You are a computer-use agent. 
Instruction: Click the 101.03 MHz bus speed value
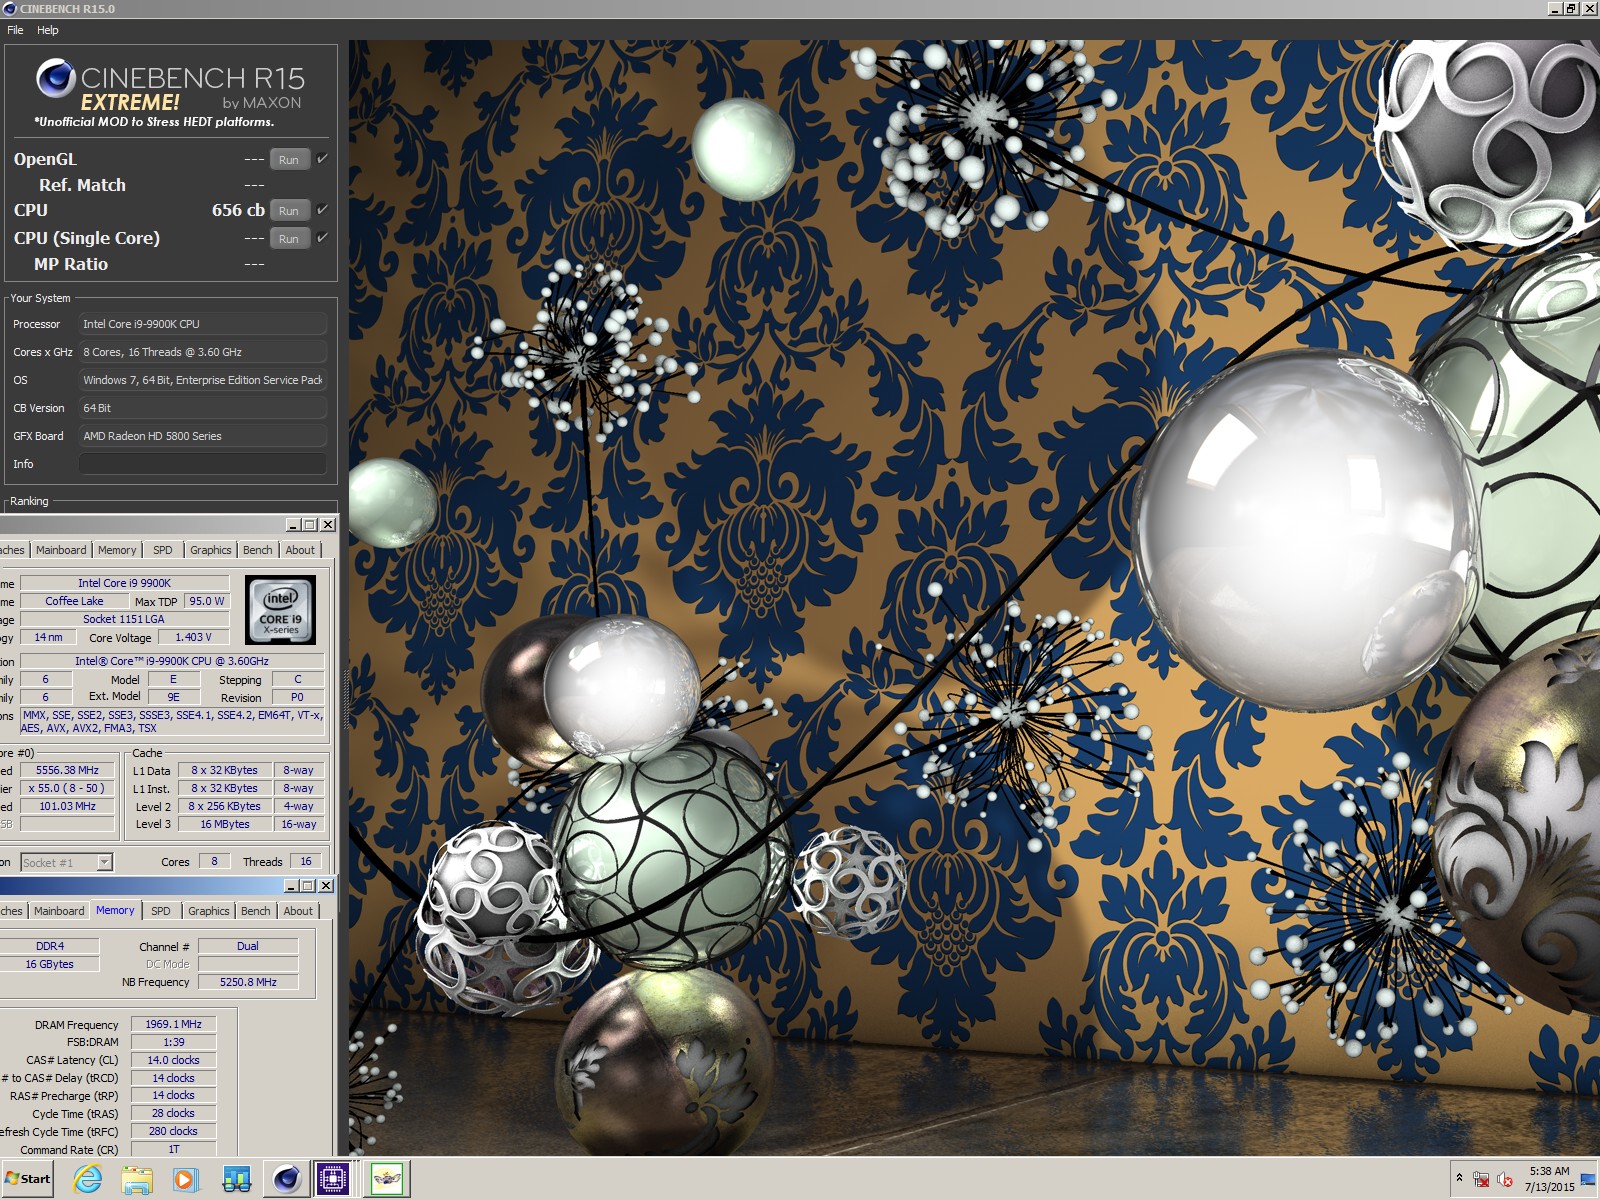click(67, 806)
